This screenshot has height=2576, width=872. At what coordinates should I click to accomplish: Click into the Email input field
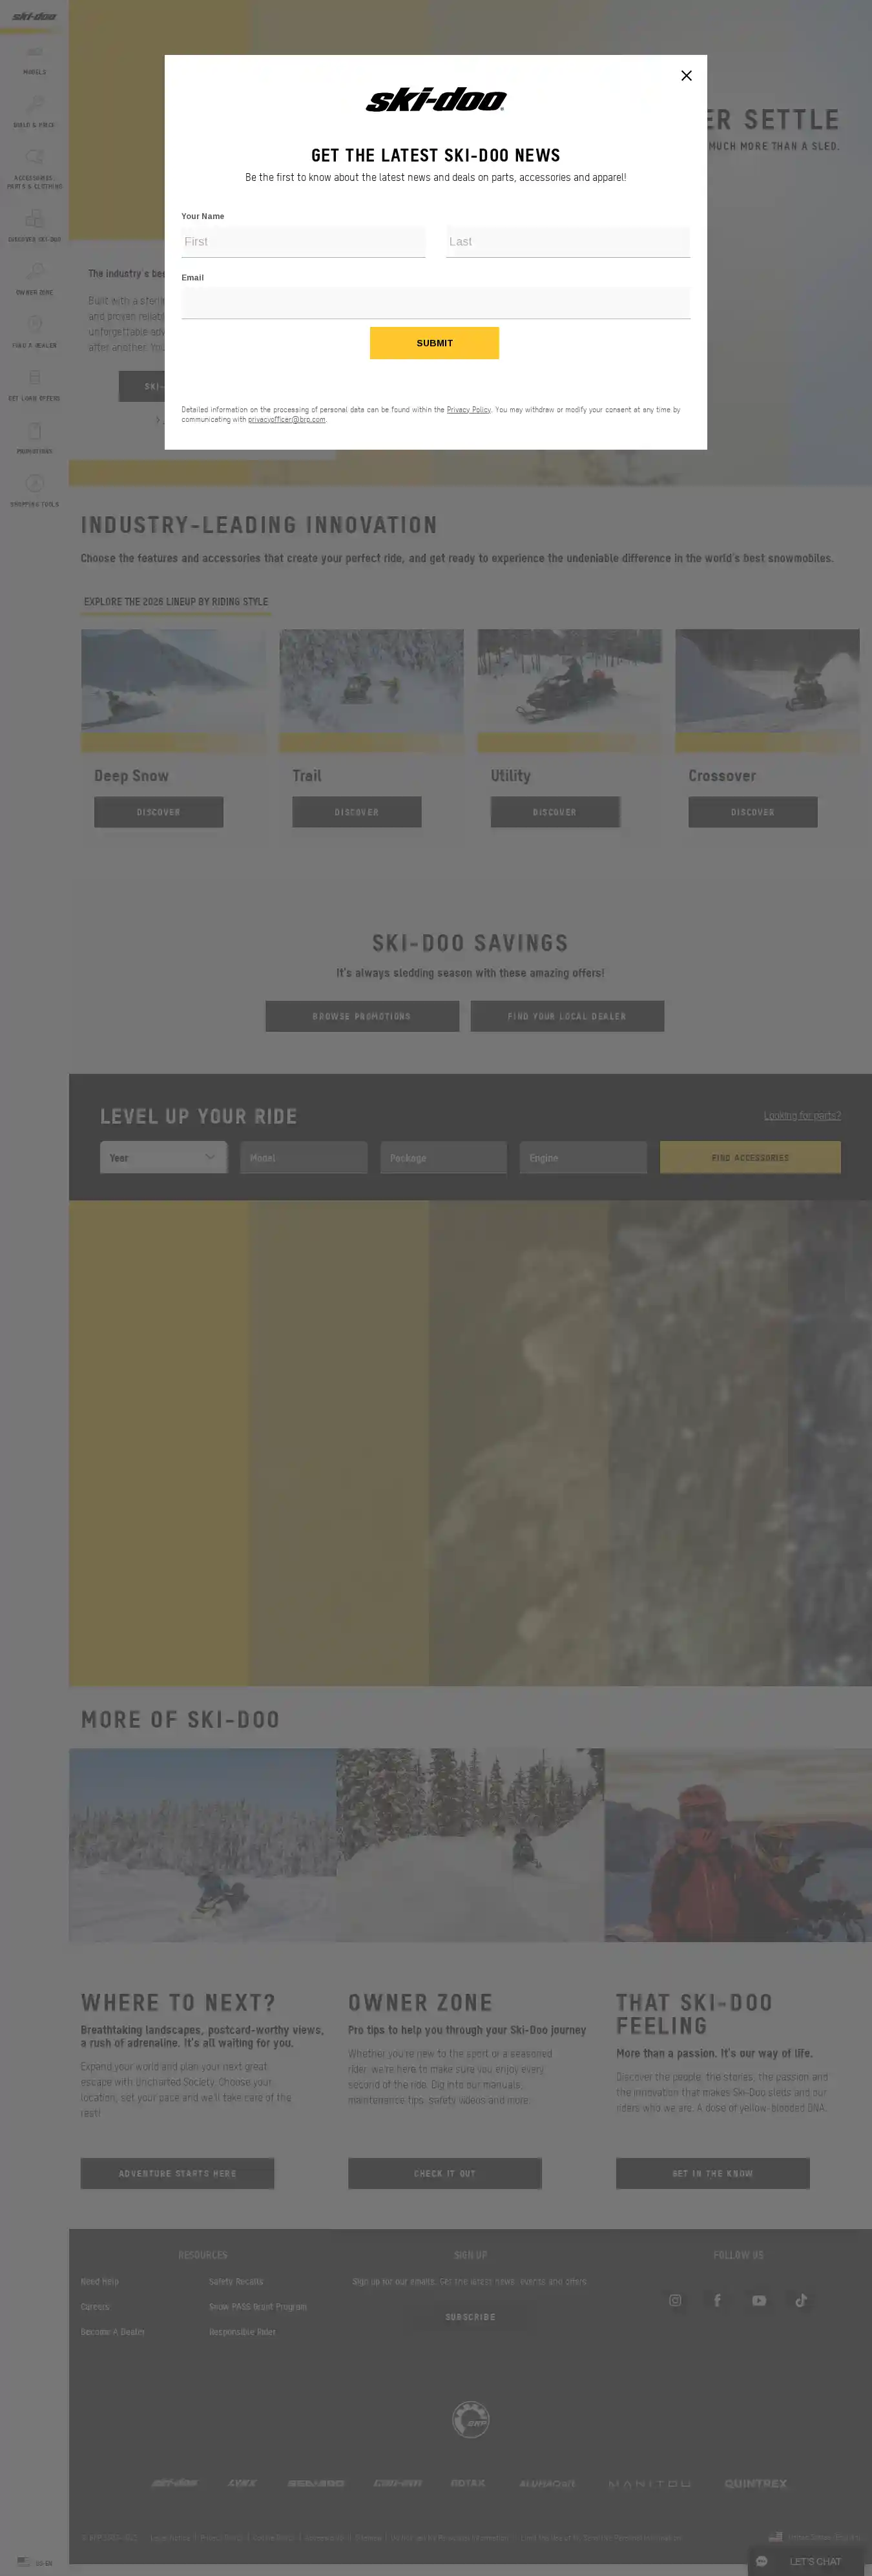point(435,303)
